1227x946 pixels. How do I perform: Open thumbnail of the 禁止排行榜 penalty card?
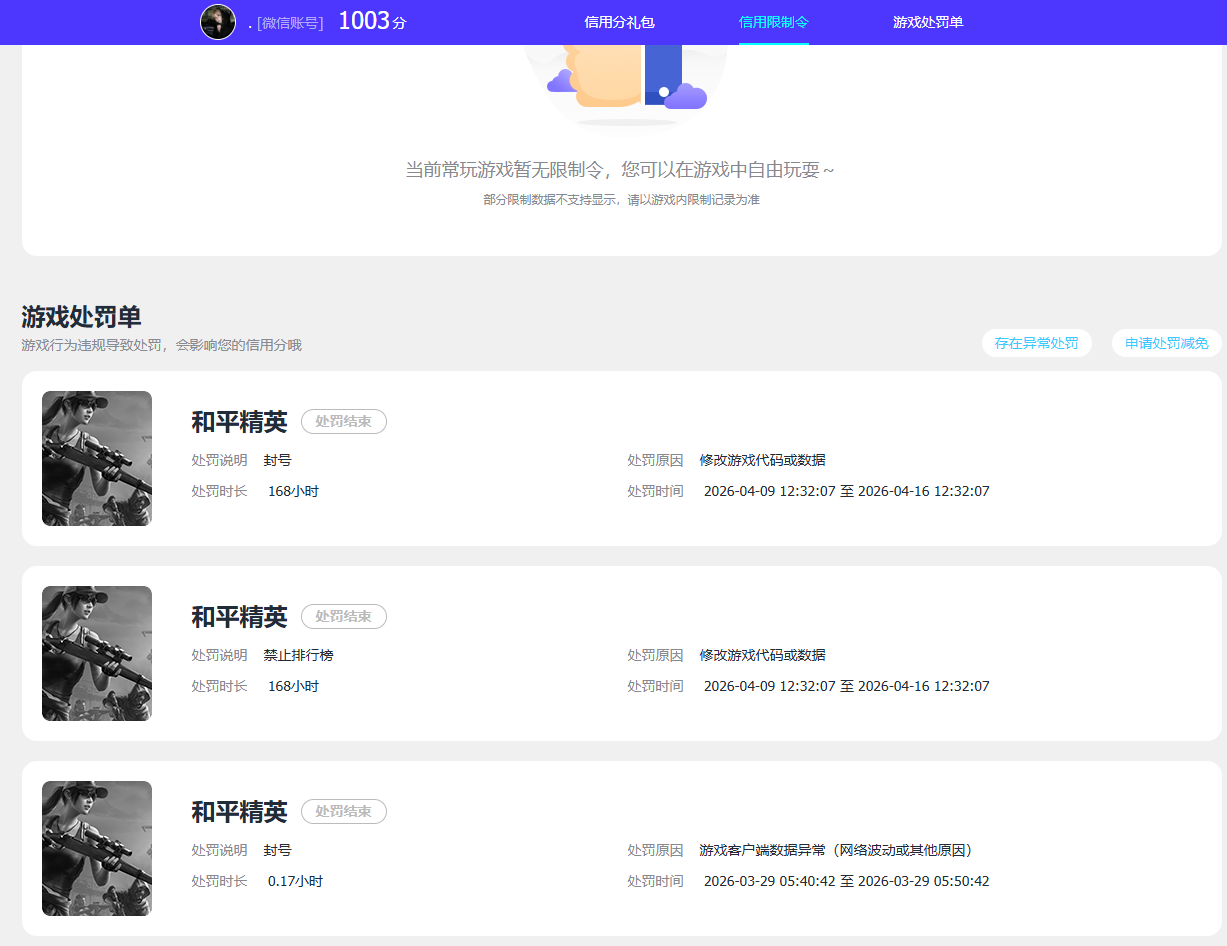click(97, 653)
